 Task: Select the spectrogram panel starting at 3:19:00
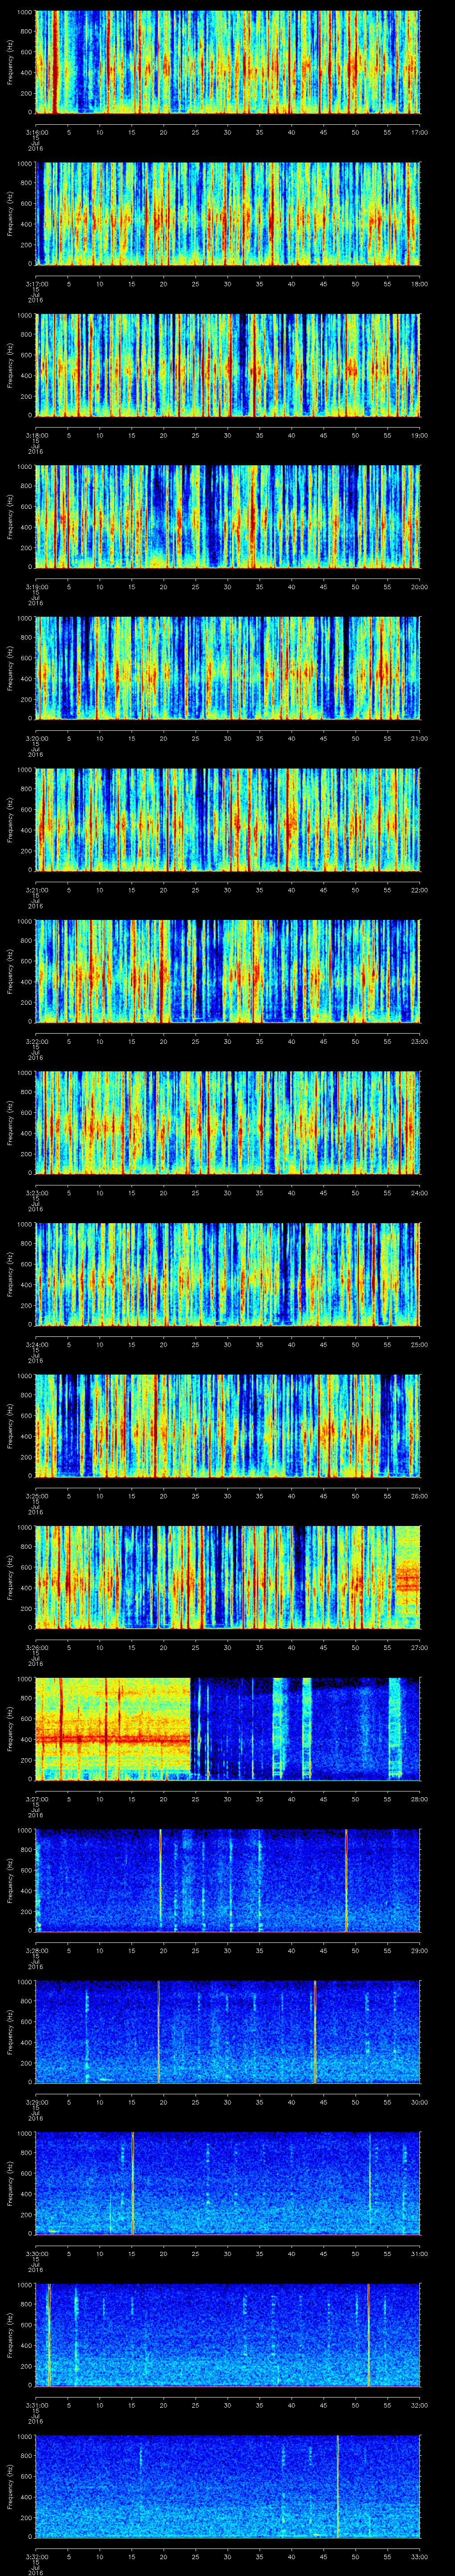point(228,516)
